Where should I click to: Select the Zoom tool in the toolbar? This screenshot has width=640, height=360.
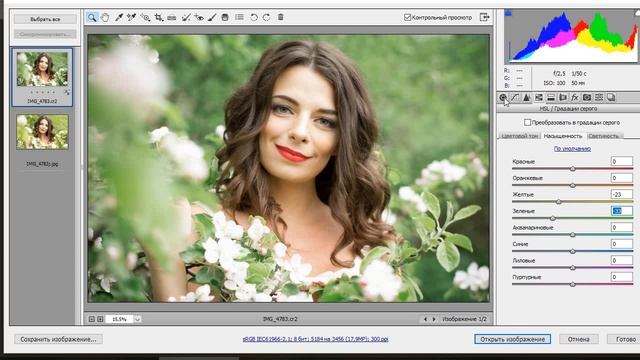coord(92,18)
